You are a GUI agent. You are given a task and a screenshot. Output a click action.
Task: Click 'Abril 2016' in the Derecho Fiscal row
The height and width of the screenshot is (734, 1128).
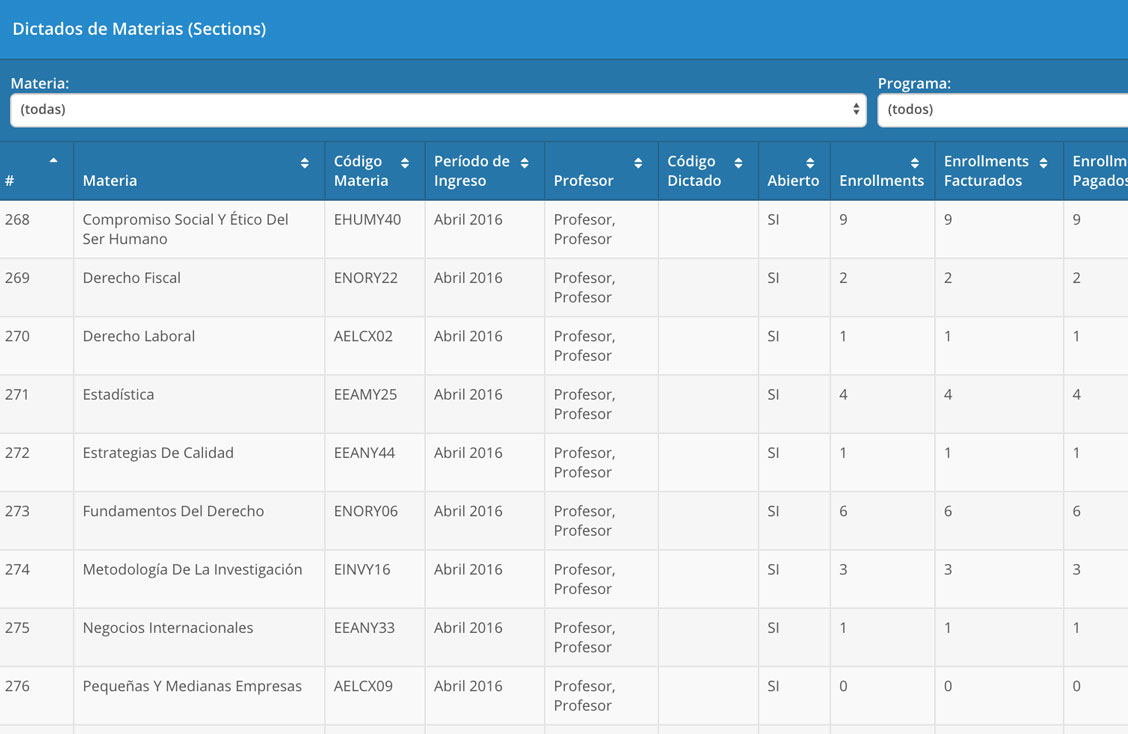point(468,278)
